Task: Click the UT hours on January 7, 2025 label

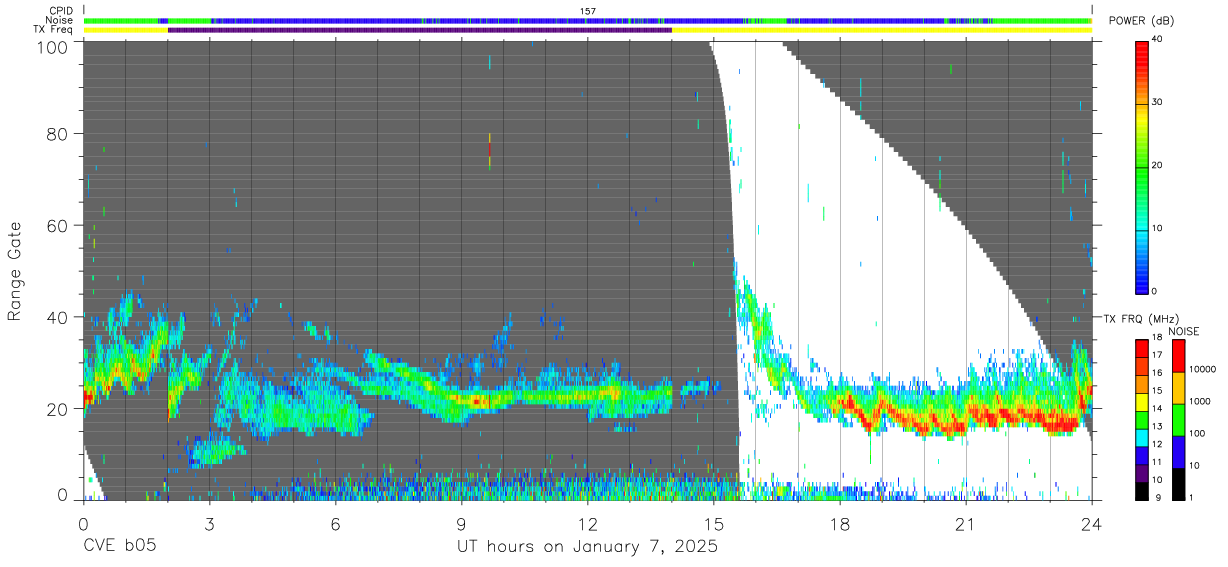Action: [587, 547]
